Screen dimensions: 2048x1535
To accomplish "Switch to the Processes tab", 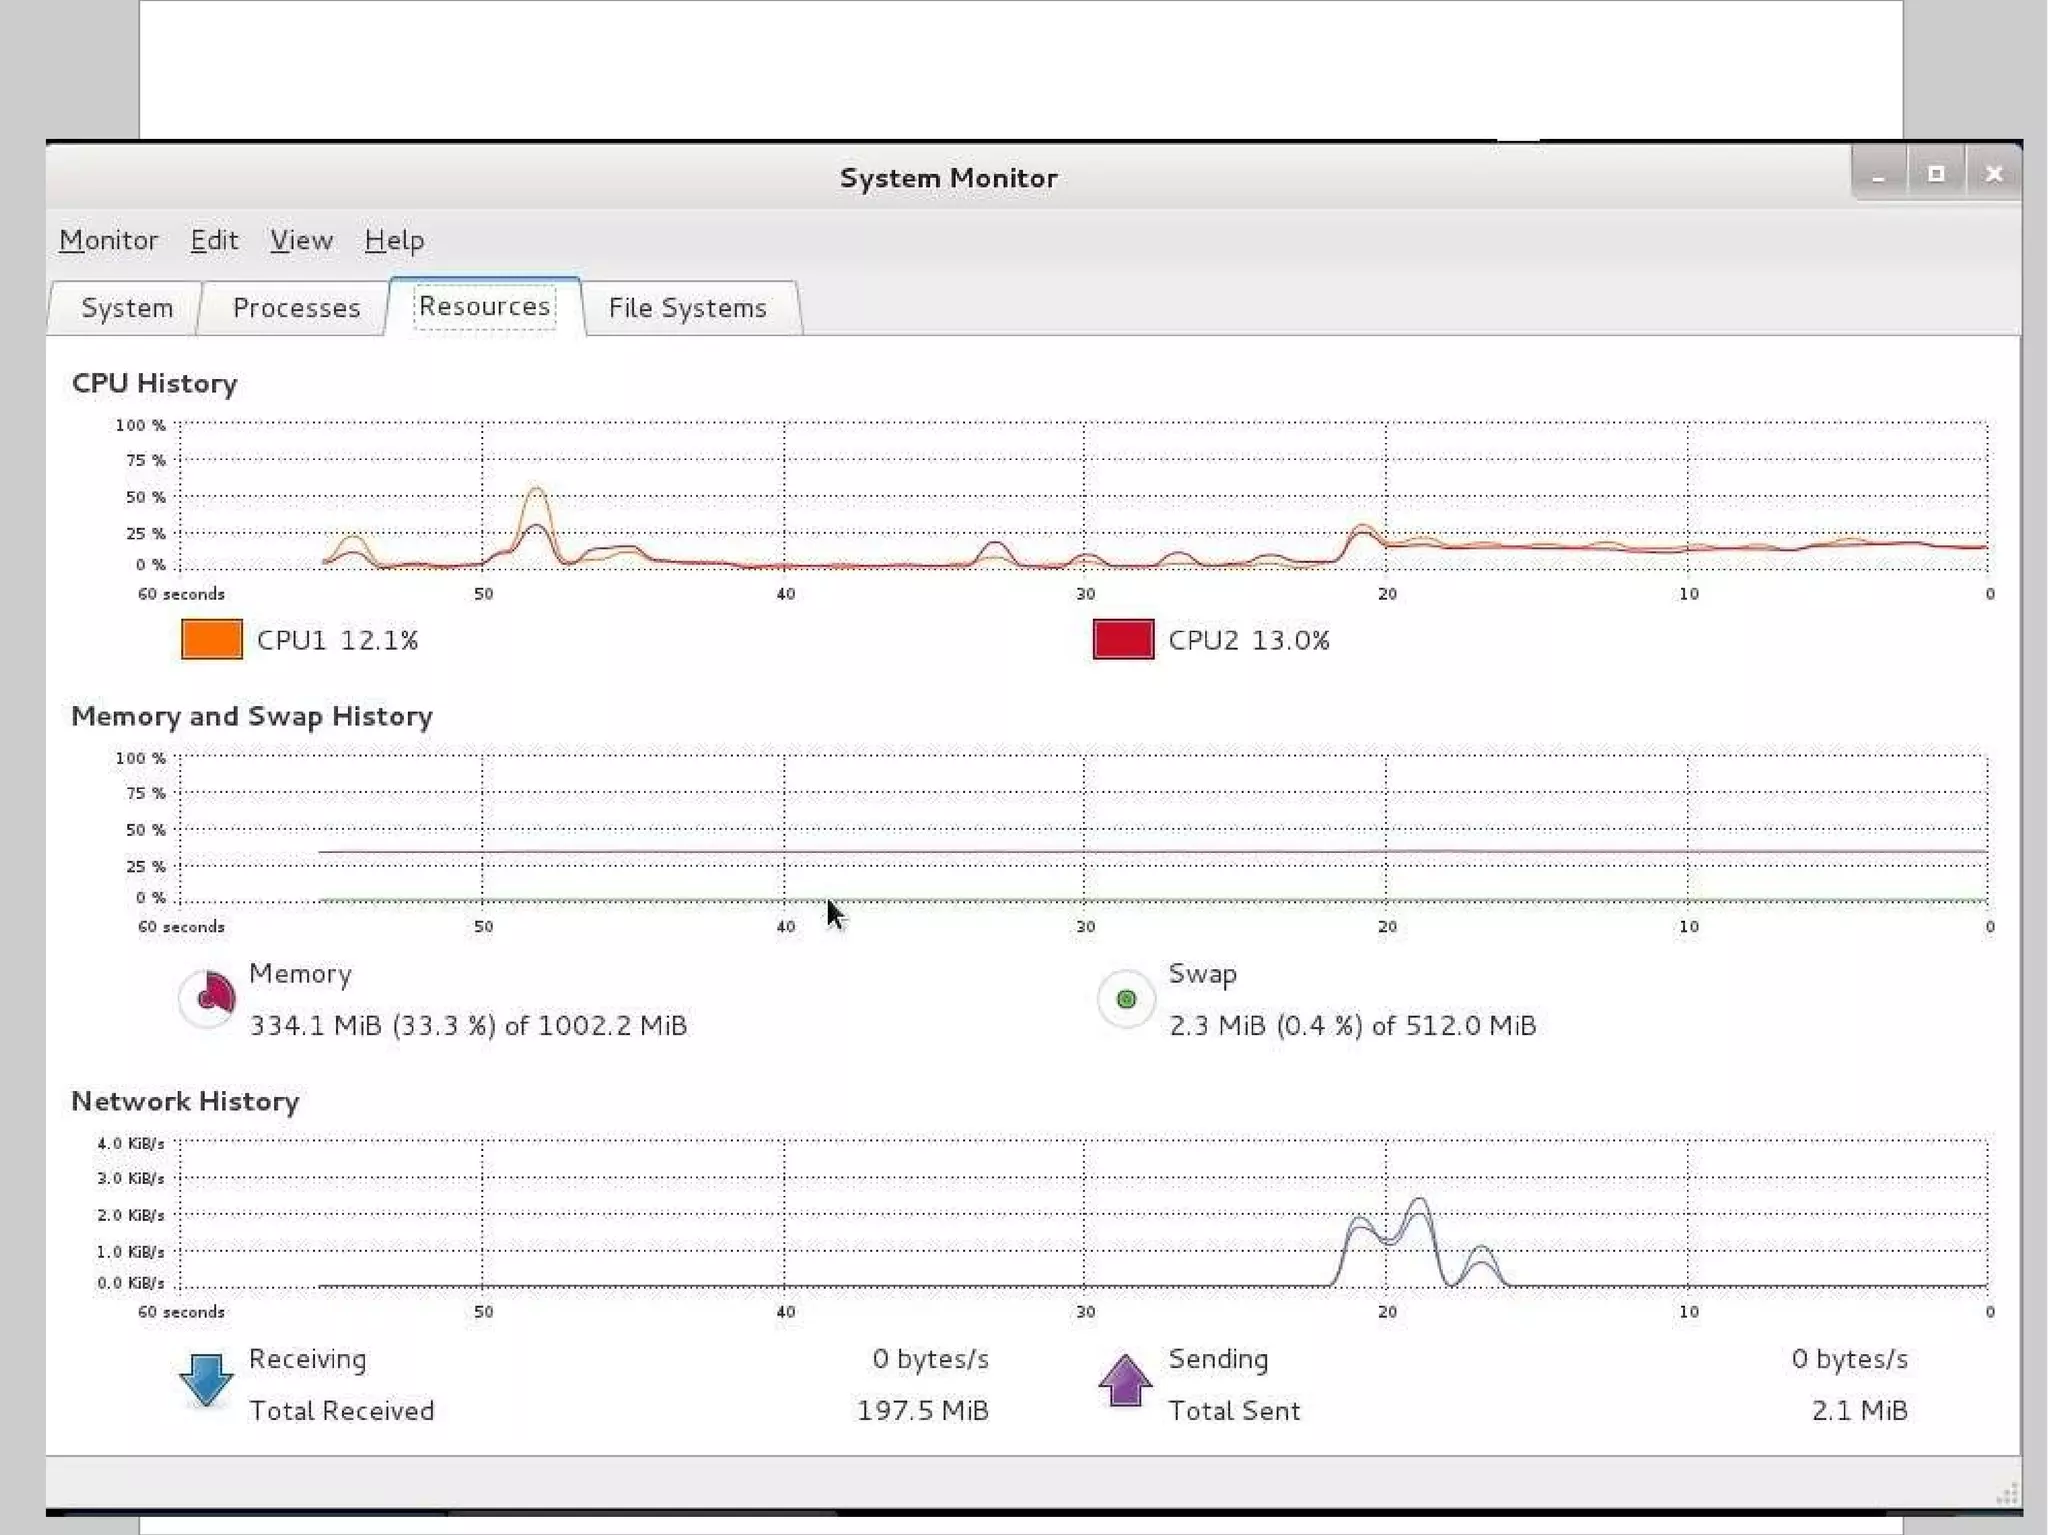I will coord(296,308).
